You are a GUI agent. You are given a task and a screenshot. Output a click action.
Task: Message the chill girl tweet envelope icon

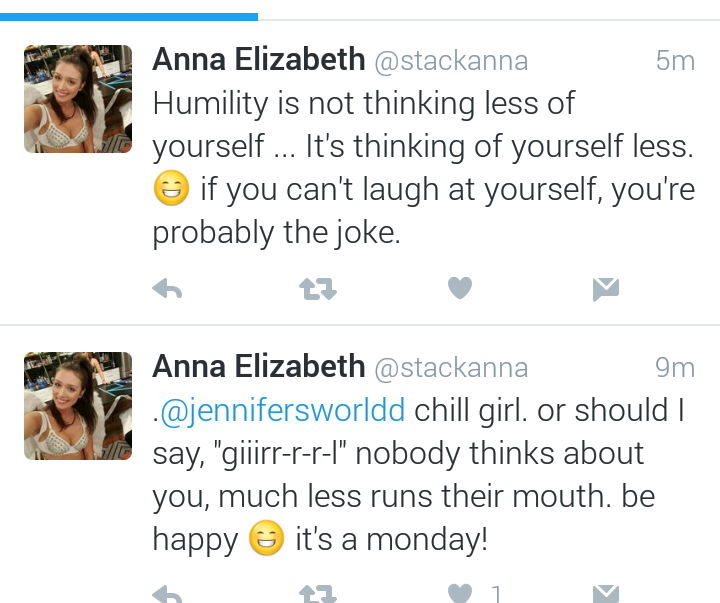[606, 594]
